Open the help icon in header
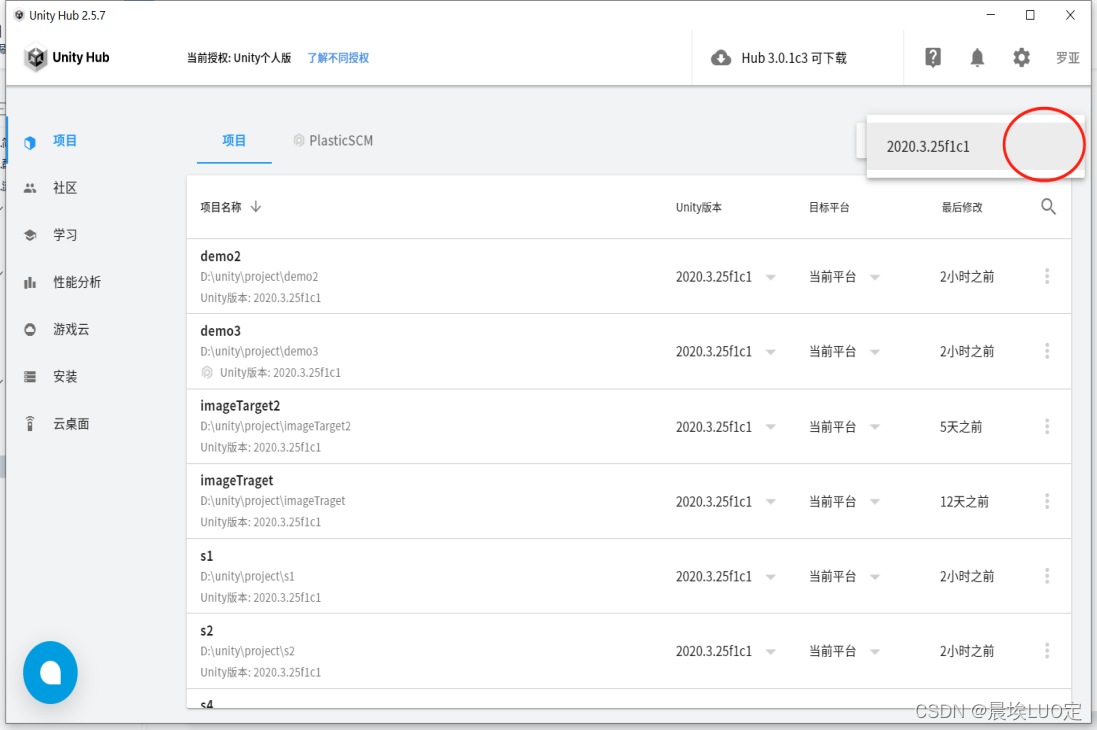 tap(933, 57)
